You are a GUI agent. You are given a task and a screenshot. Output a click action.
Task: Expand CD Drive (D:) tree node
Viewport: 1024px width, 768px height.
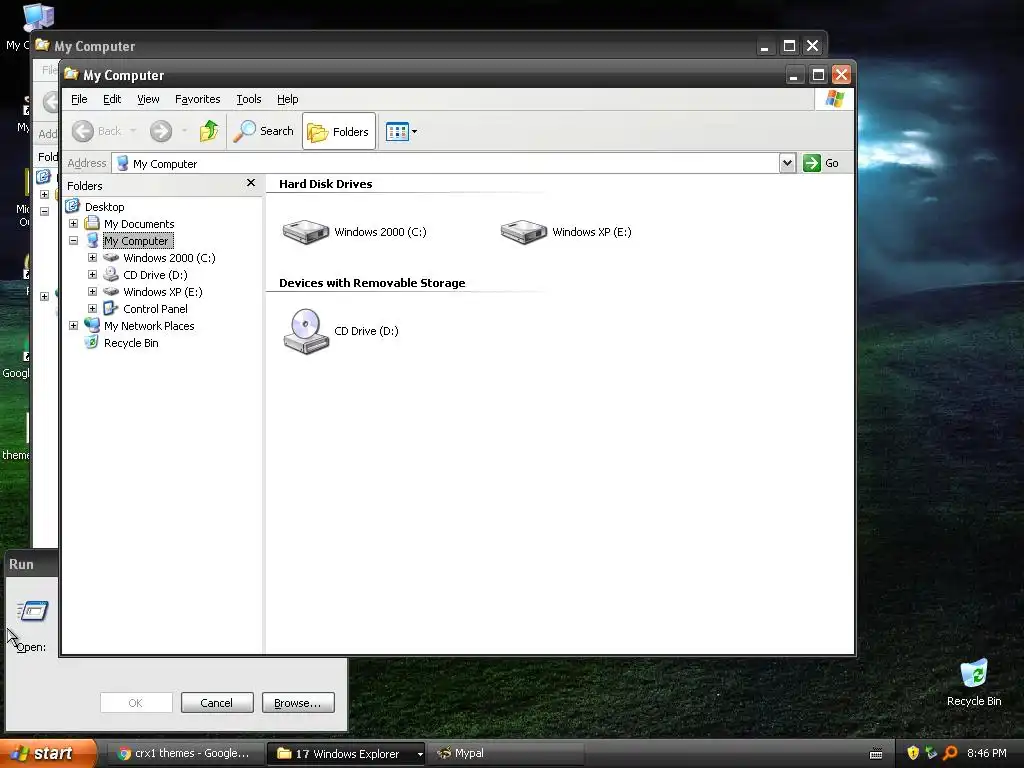coord(92,274)
